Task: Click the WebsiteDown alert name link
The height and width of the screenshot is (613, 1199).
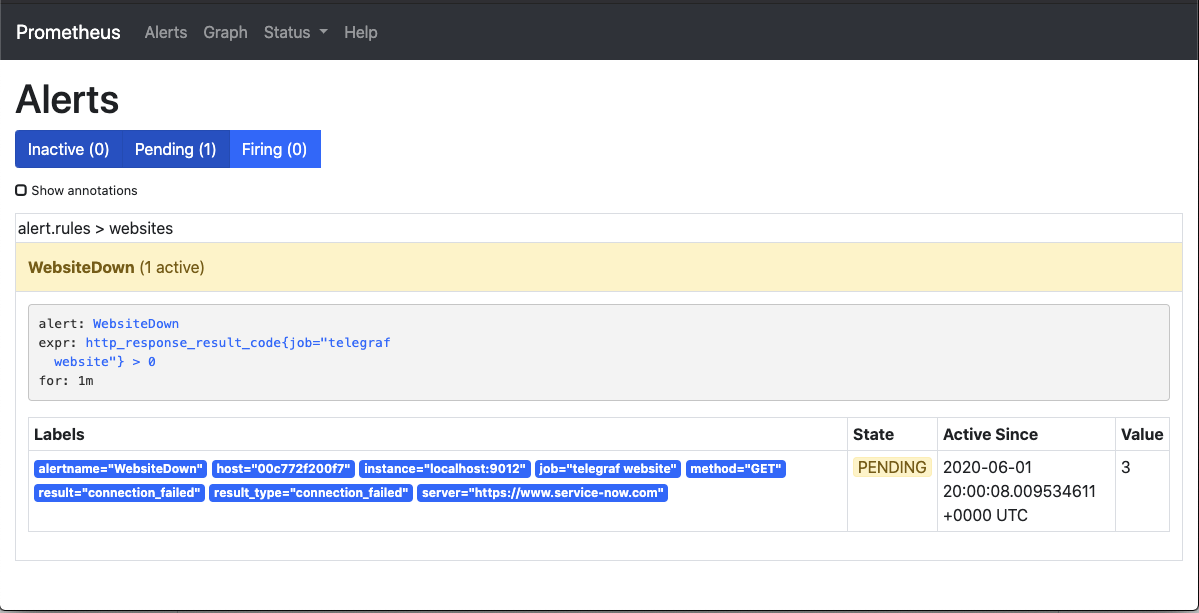Action: 135,323
